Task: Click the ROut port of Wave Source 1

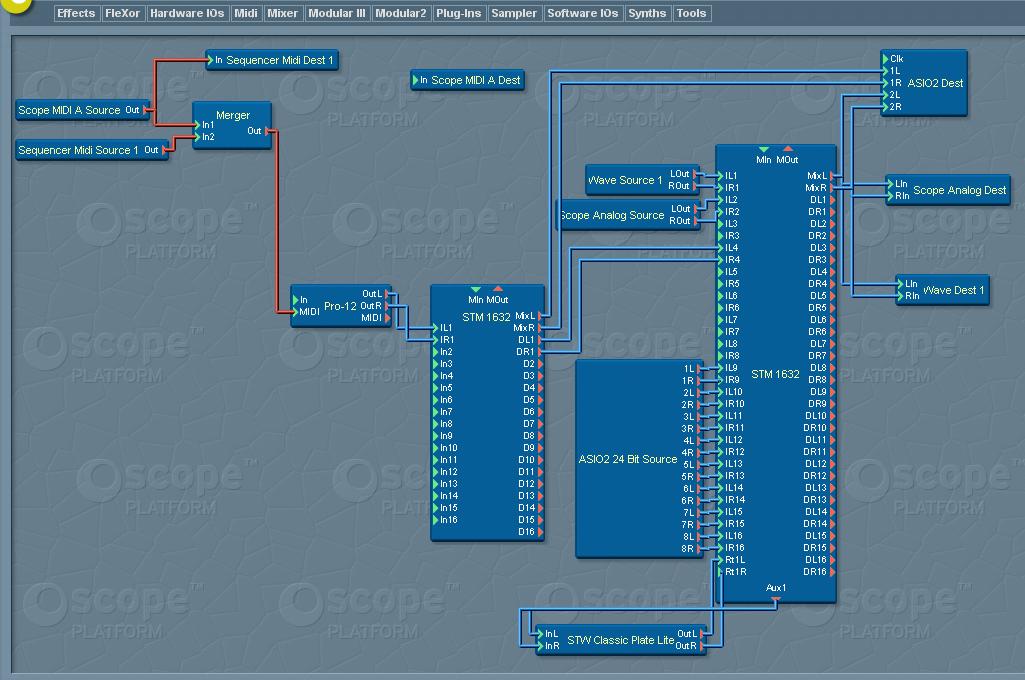Action: coord(696,186)
